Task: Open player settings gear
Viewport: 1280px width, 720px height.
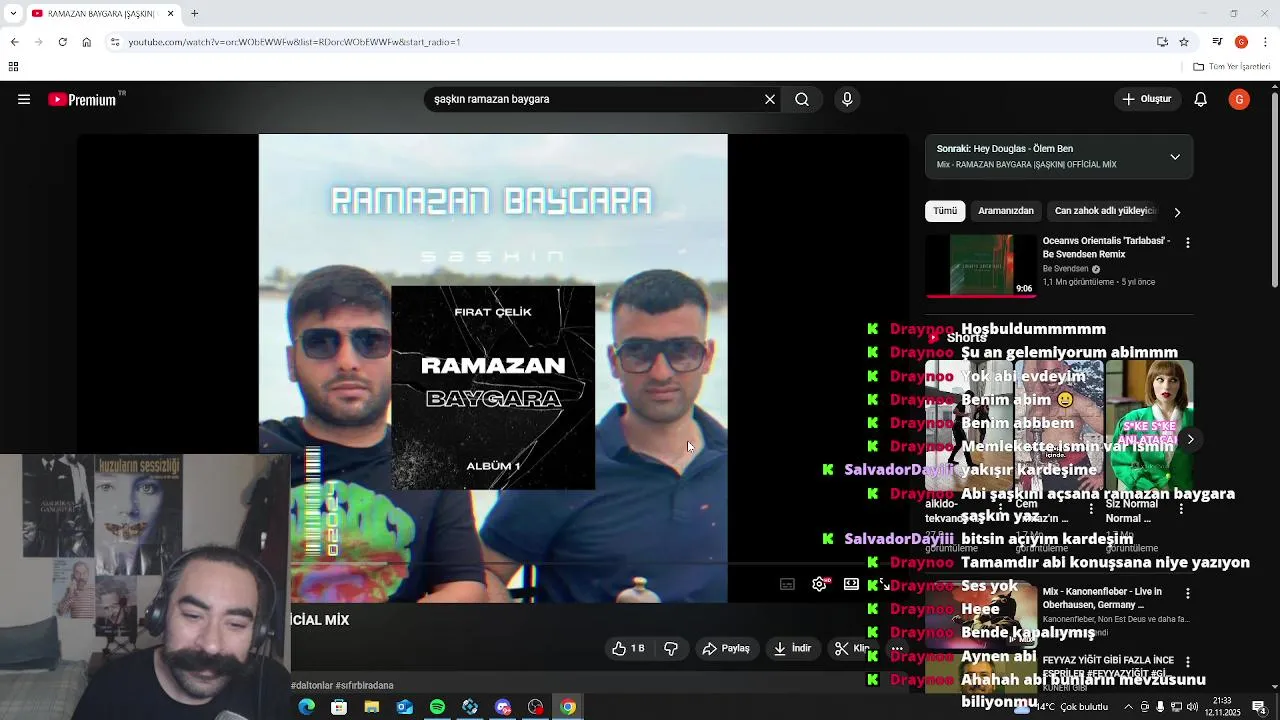Action: click(x=819, y=584)
